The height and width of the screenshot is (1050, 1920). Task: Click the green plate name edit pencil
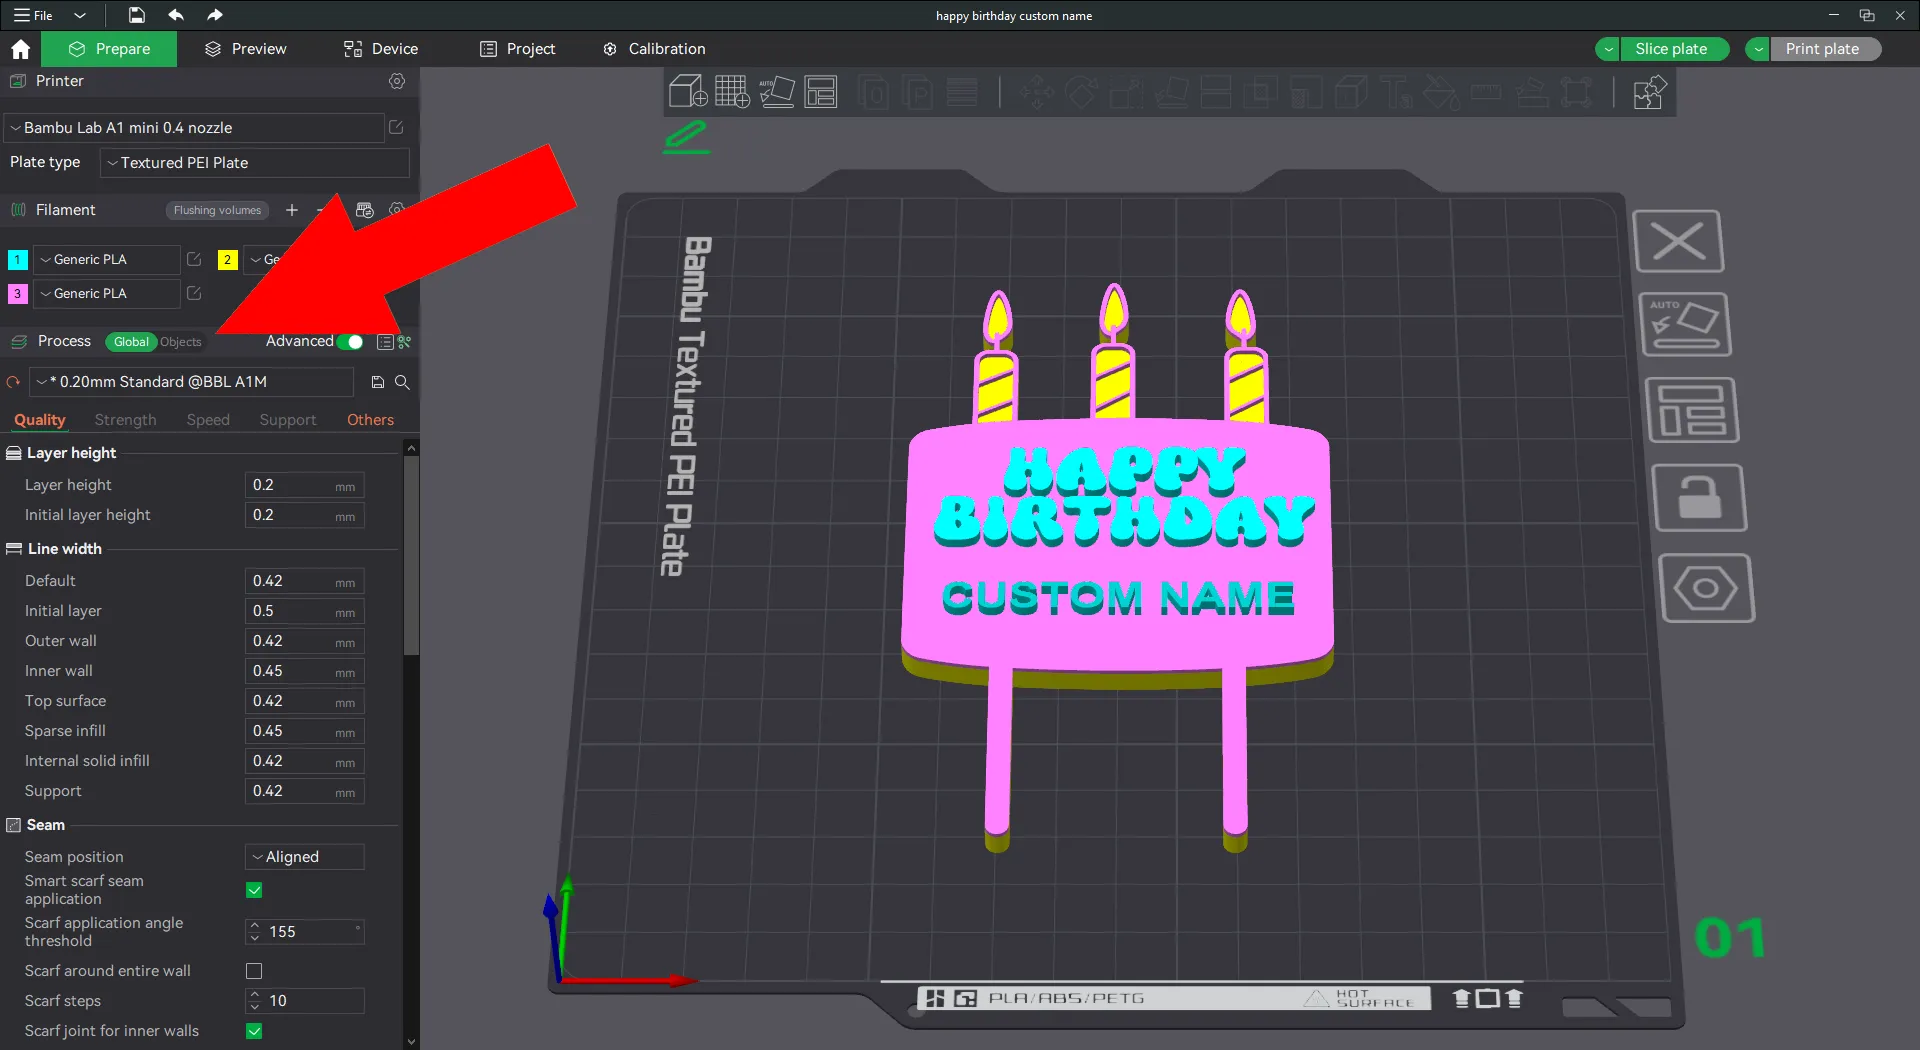point(687,137)
